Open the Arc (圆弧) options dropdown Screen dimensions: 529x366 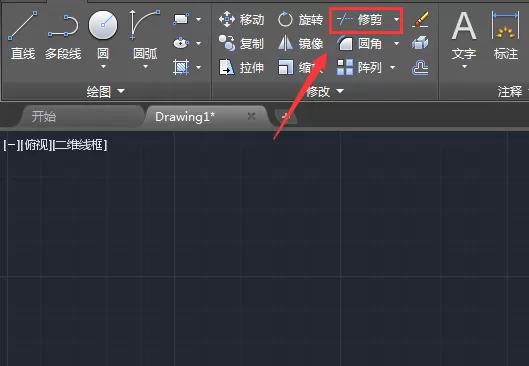[145, 66]
